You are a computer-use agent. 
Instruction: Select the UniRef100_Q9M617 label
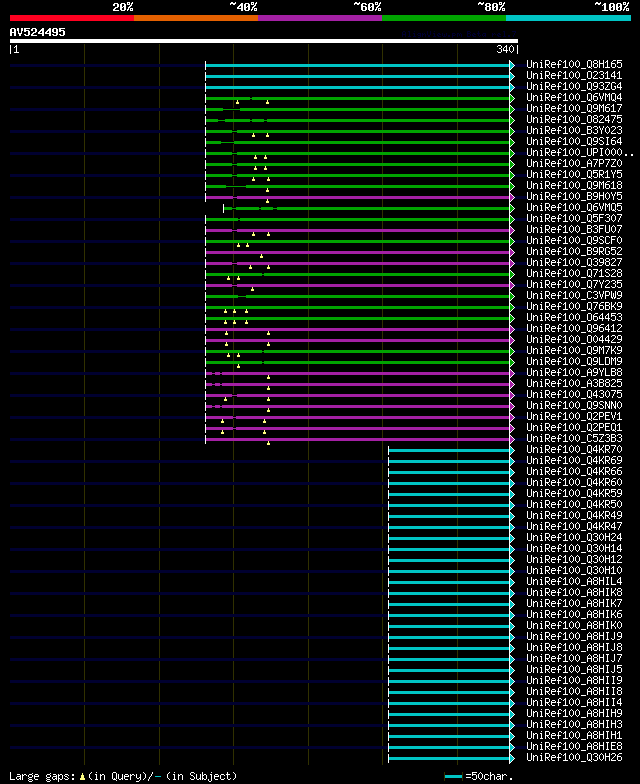574,108
